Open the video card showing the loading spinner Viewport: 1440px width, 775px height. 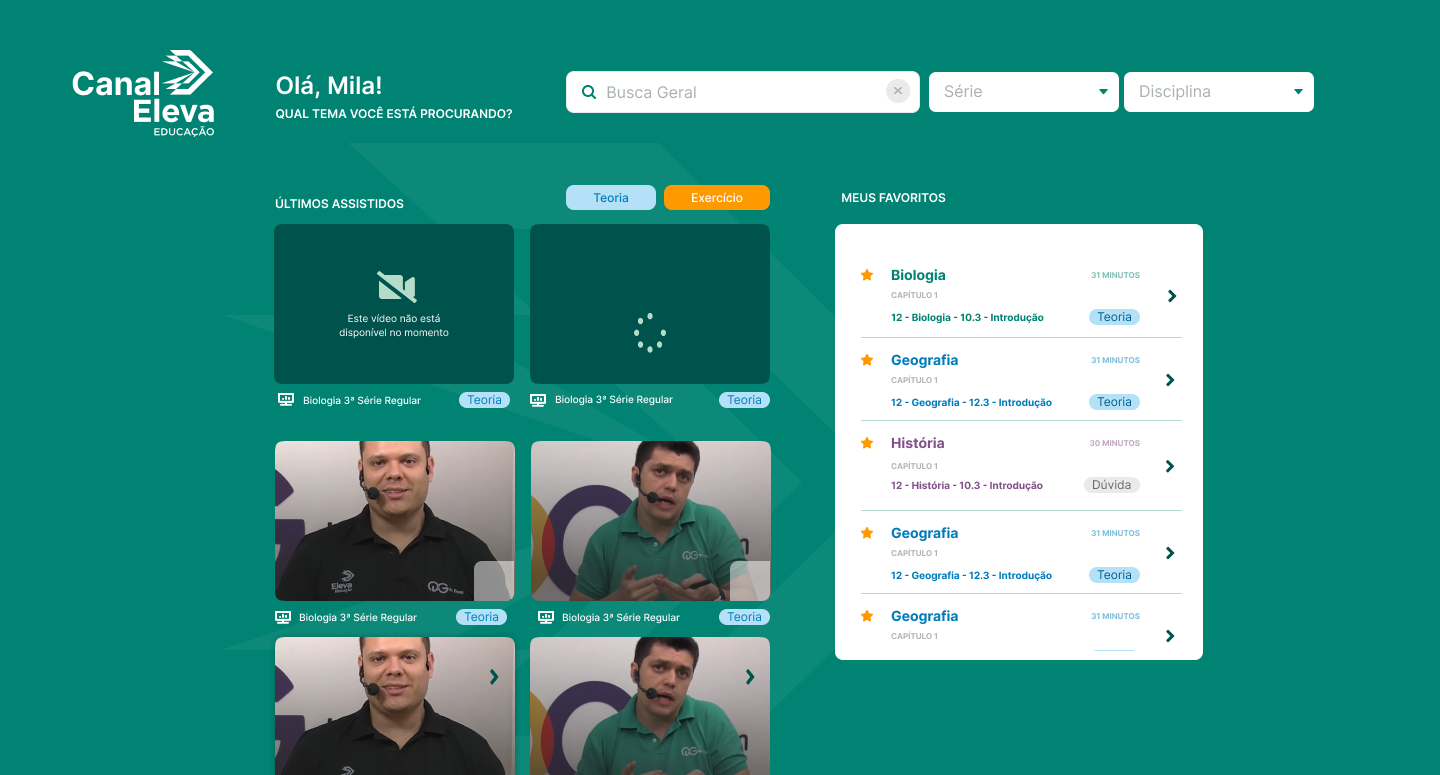point(650,304)
